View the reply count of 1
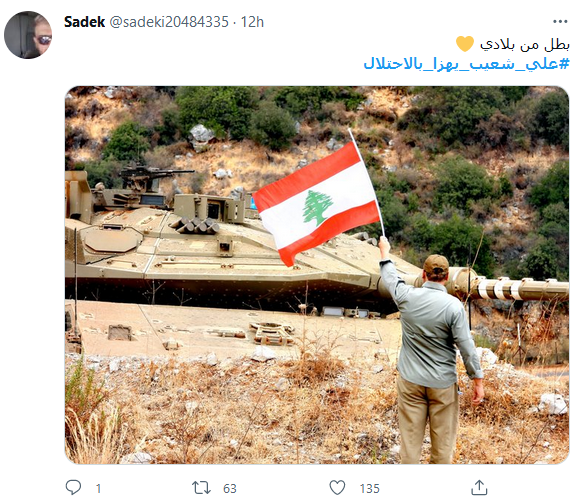Viewport: 584px width, 502px height. click(x=98, y=488)
